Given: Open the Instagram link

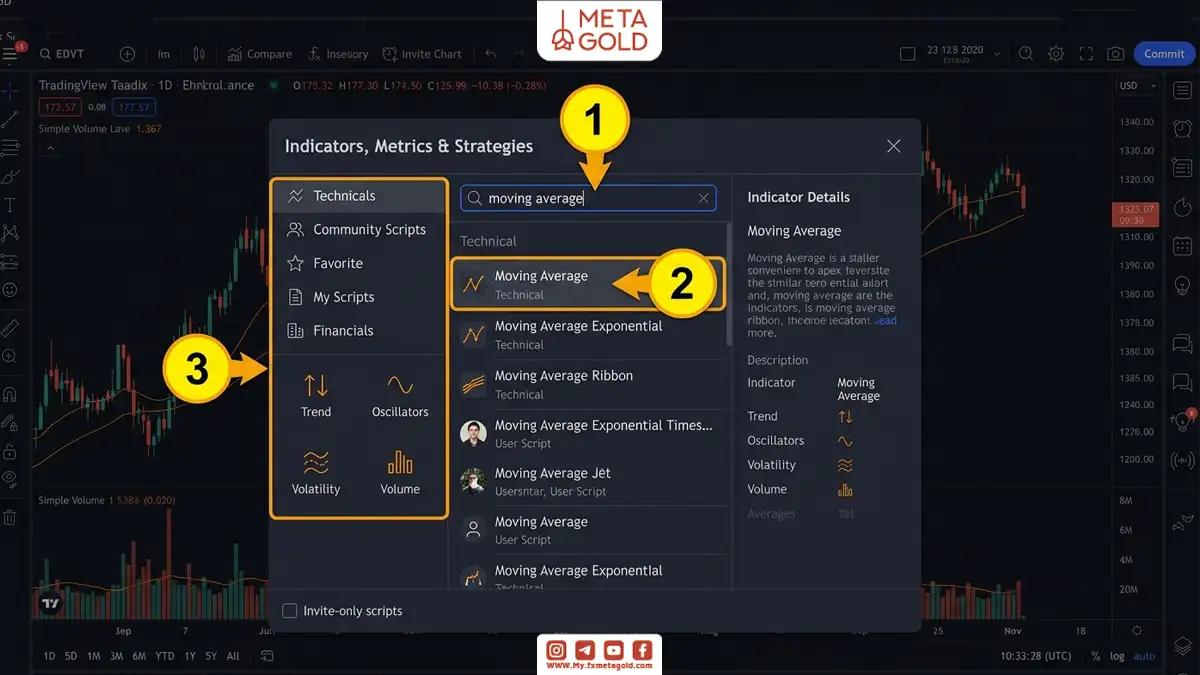Looking at the screenshot, I should 556,650.
